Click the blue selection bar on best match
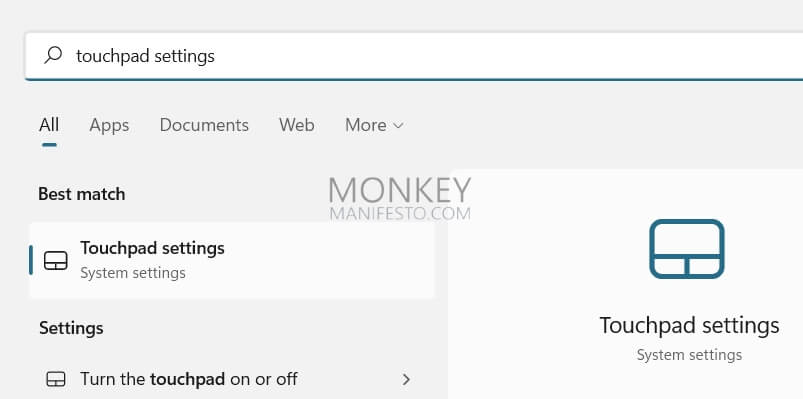This screenshot has width=803, height=399. [x=31, y=260]
